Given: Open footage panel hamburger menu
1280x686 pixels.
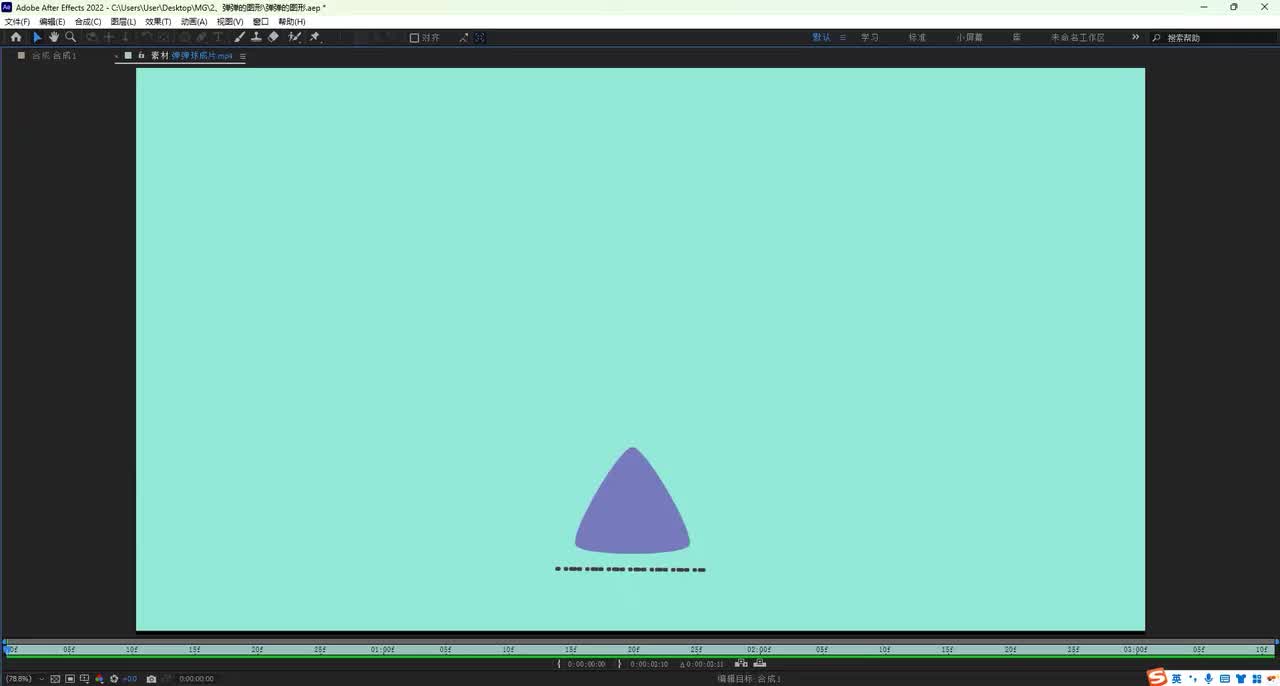Looking at the screenshot, I should 243,56.
